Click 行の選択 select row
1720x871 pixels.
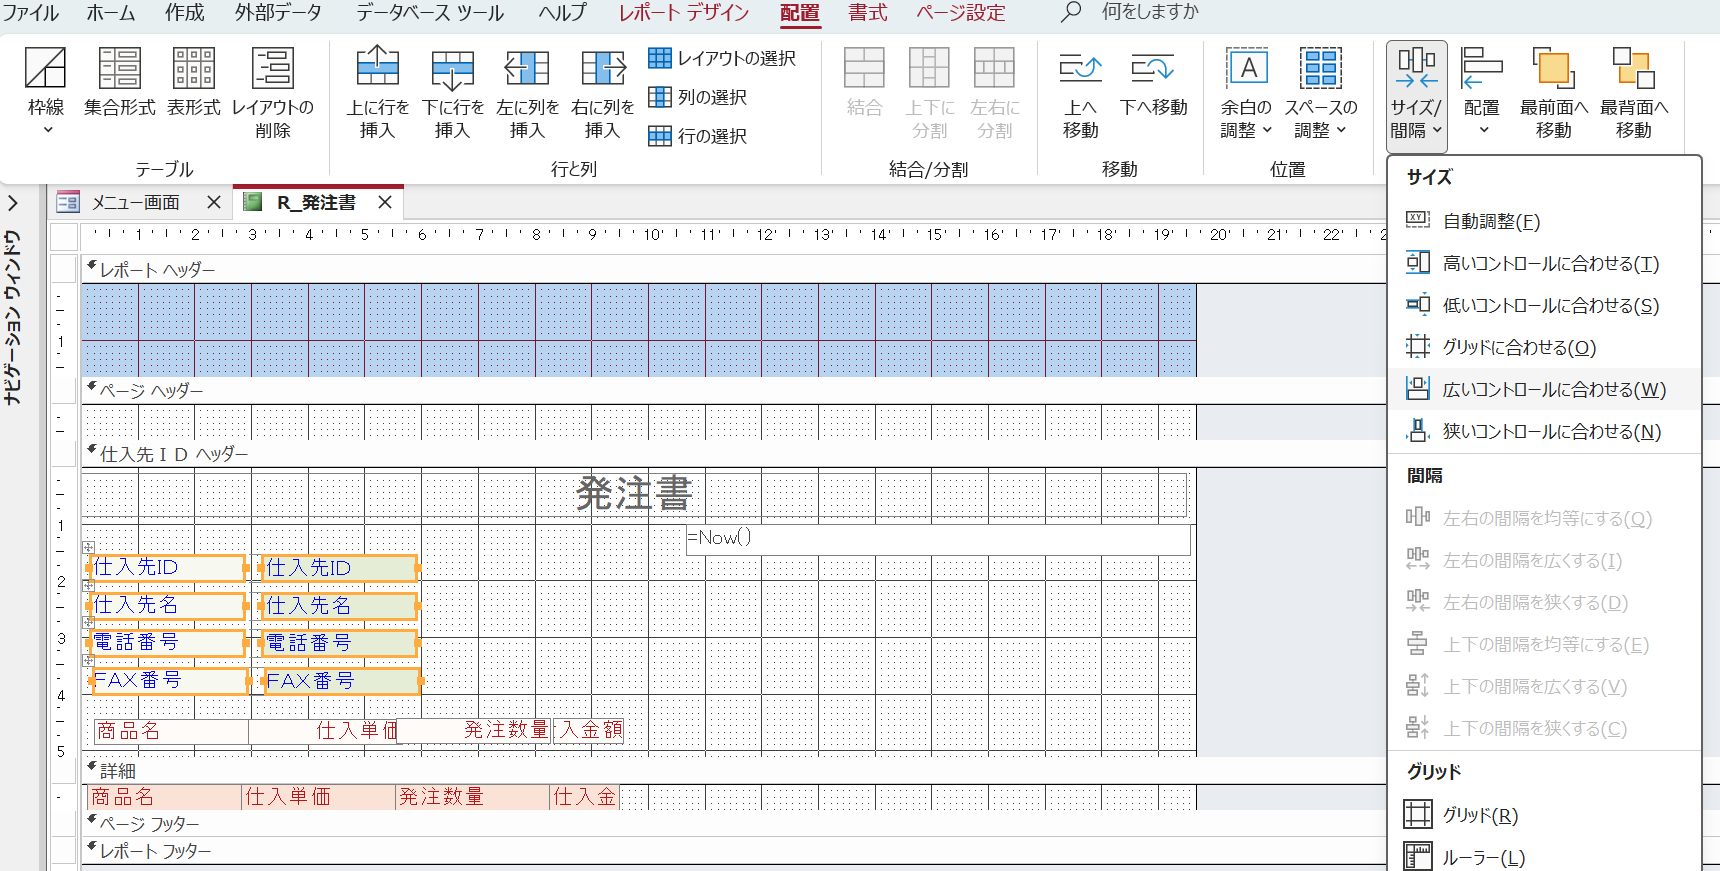pyautogui.click(x=698, y=136)
